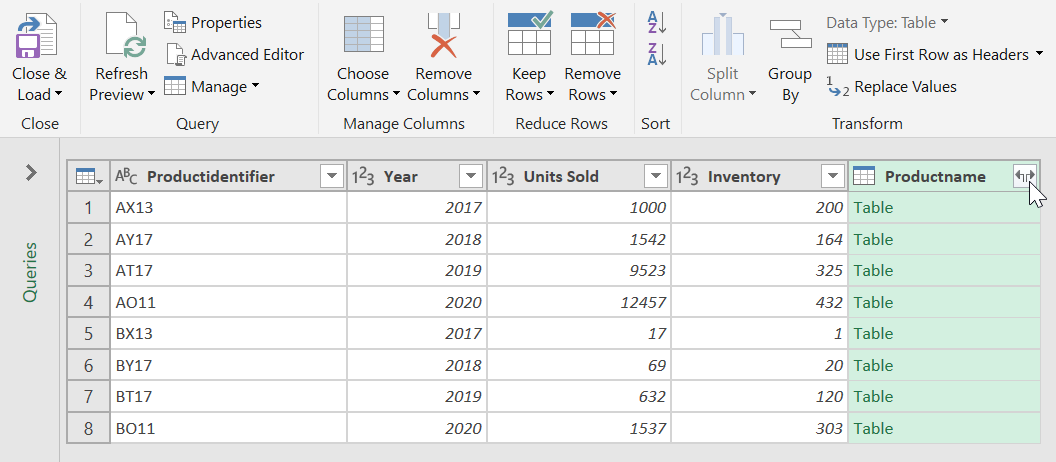1056x462 pixels.
Task: Open the Manage menu
Action: [212, 87]
